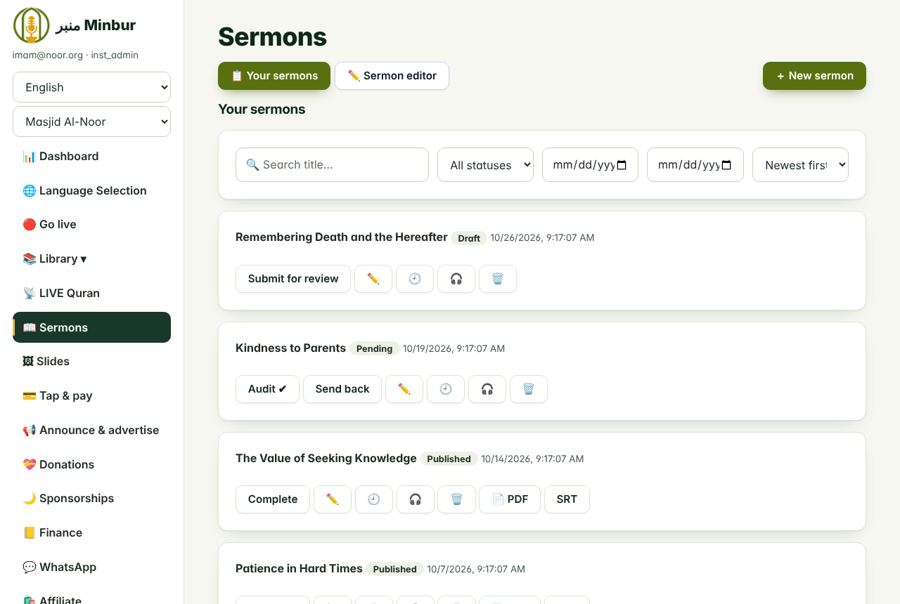
Task: Download SRT of Seeking Knowledge sermon
Action: (x=567, y=500)
